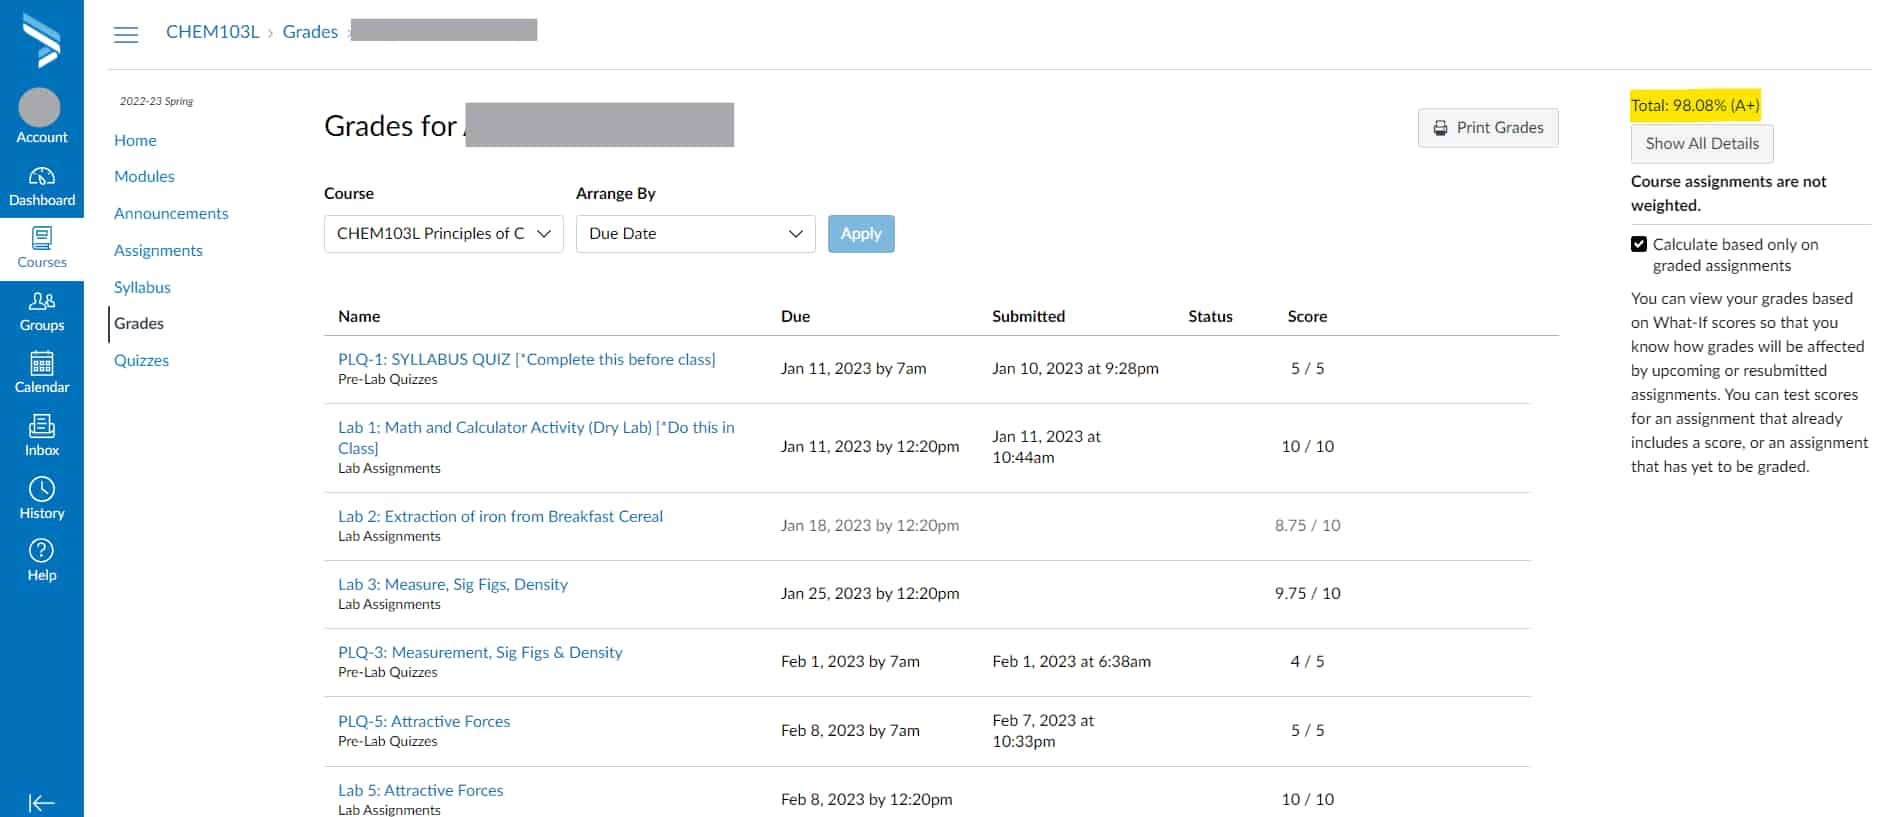1893x817 pixels.
Task: Toggle Calculate based only on graded assignments
Action: point(1639,244)
